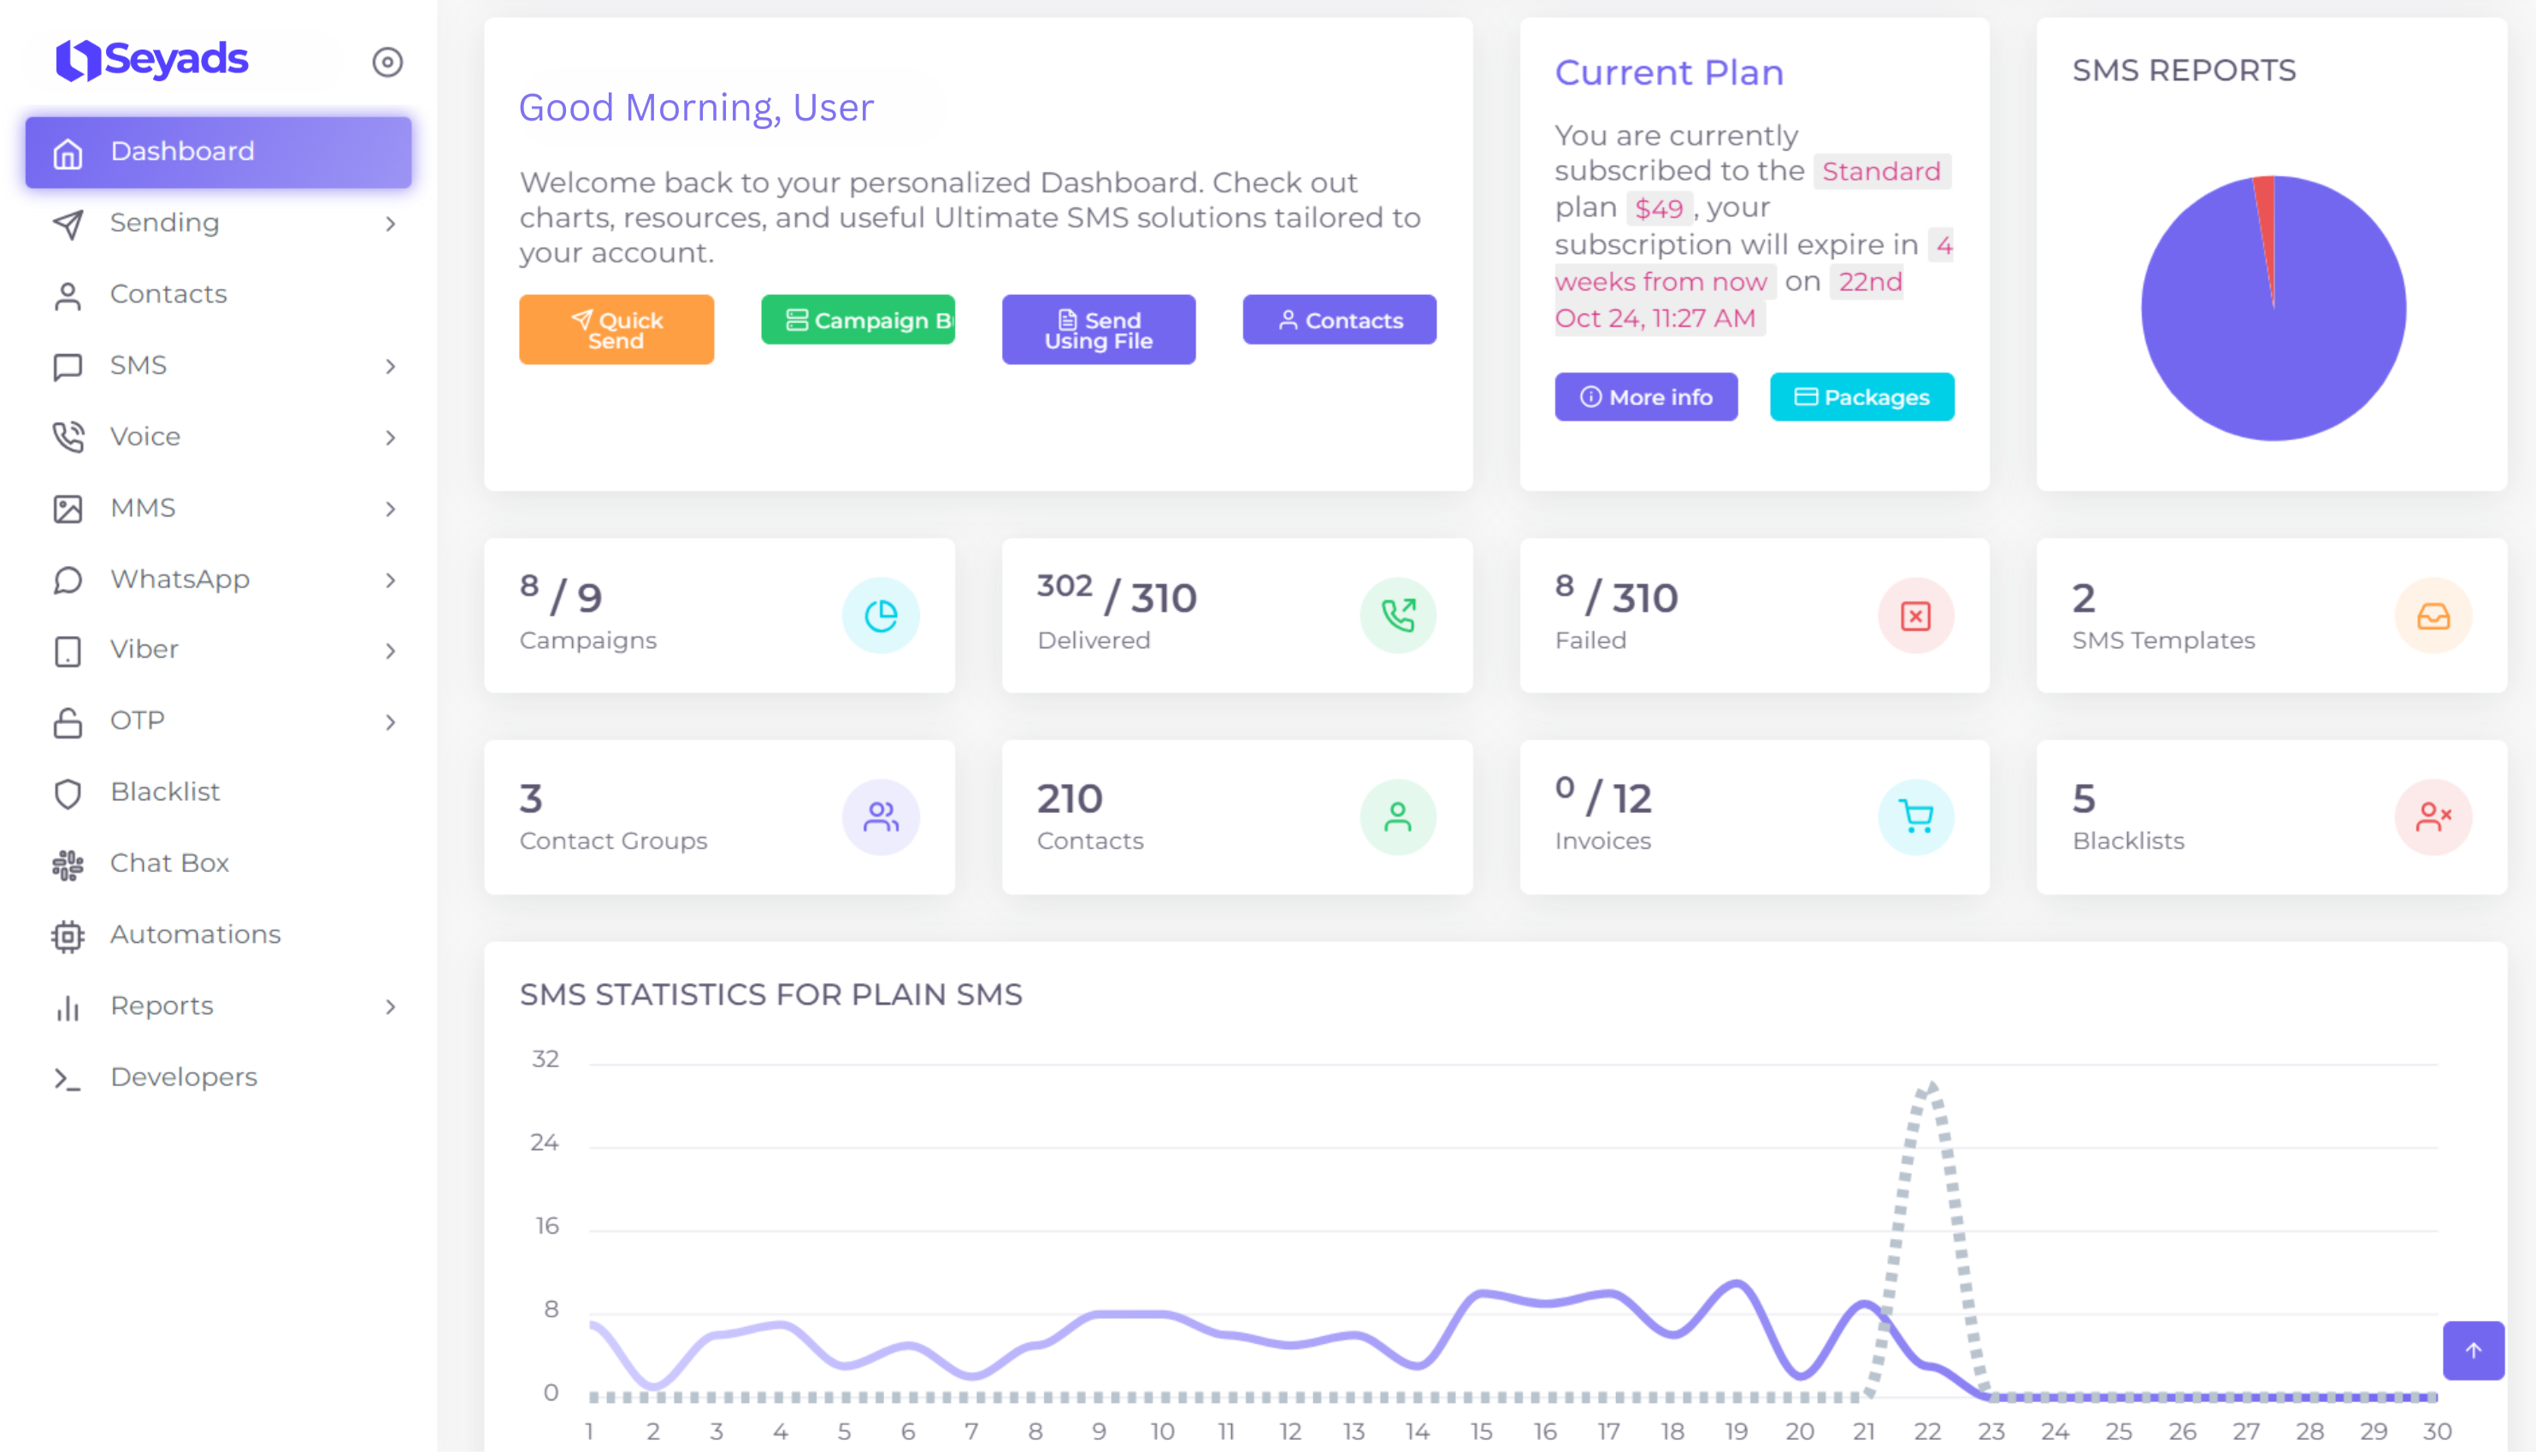The width and height of the screenshot is (2536, 1456).
Task: Click the Standard plan badge
Action: [1881, 171]
